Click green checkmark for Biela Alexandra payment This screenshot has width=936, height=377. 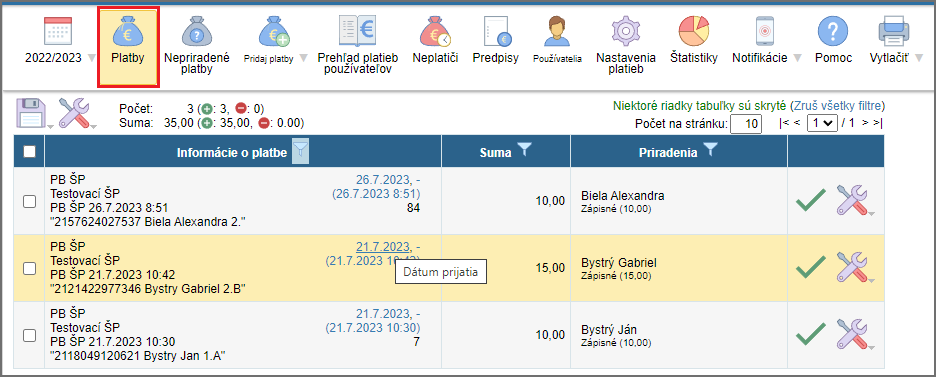click(811, 200)
